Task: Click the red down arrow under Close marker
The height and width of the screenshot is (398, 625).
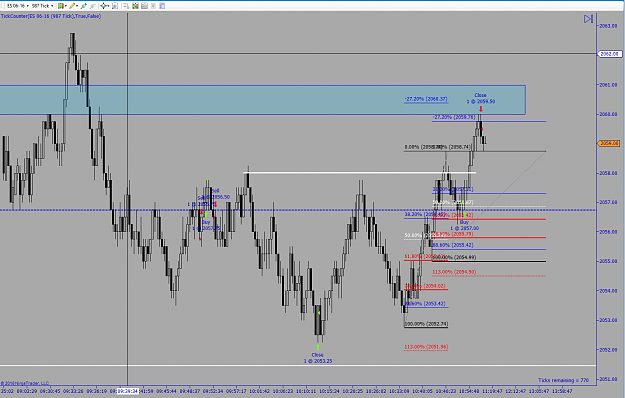Action: 481,109
